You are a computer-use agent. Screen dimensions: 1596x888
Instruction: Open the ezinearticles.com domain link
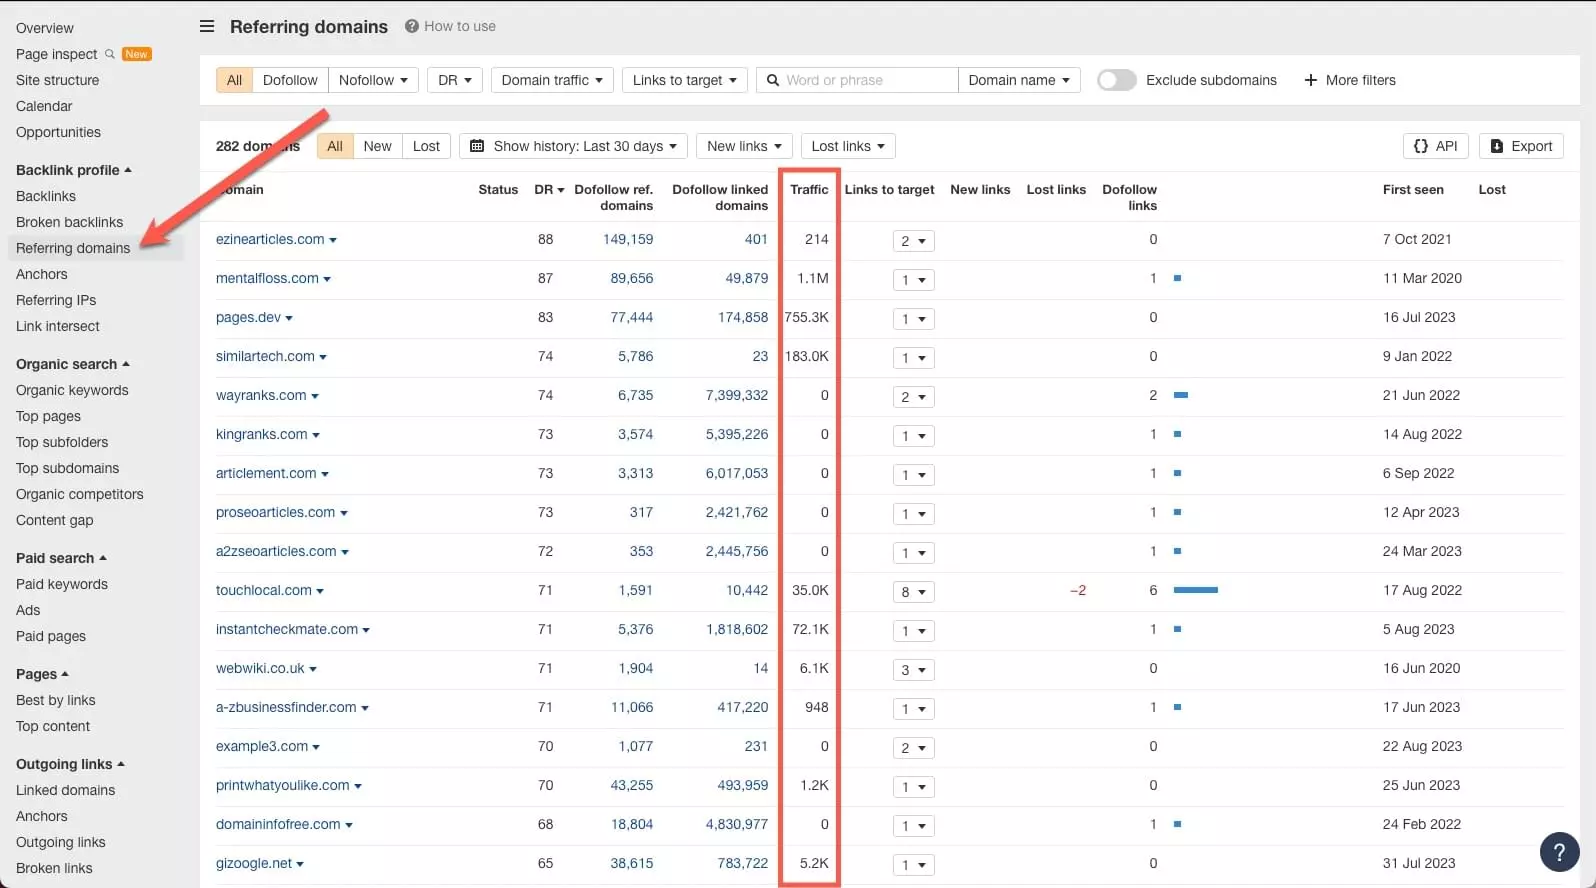tap(270, 239)
